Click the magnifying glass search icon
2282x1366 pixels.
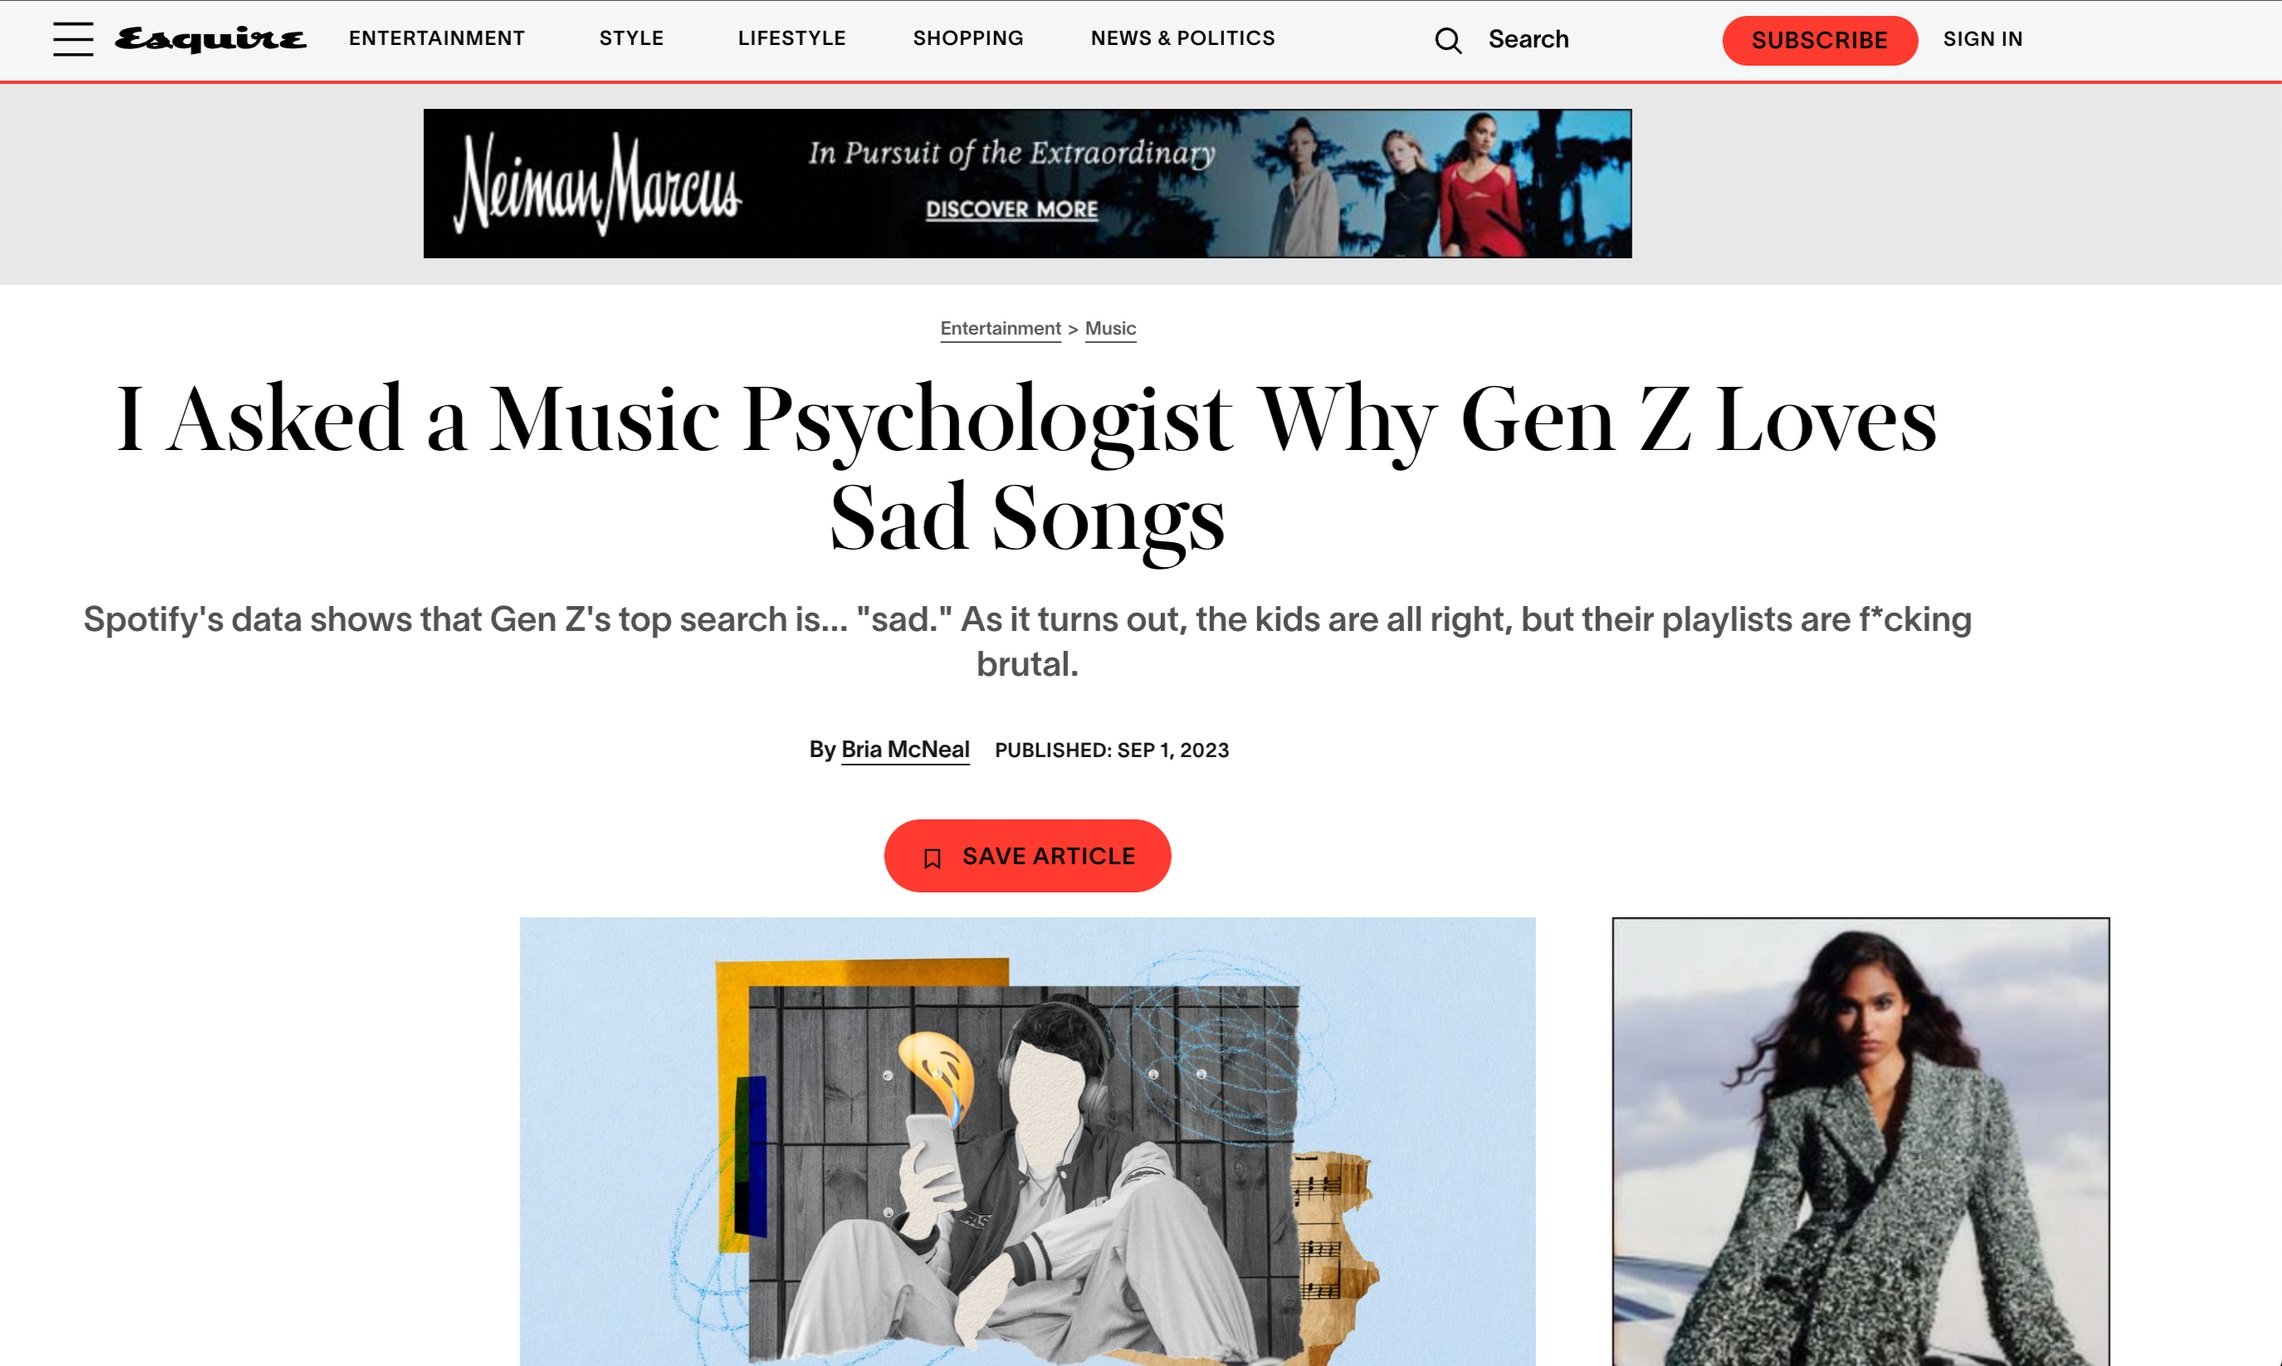(x=1448, y=40)
